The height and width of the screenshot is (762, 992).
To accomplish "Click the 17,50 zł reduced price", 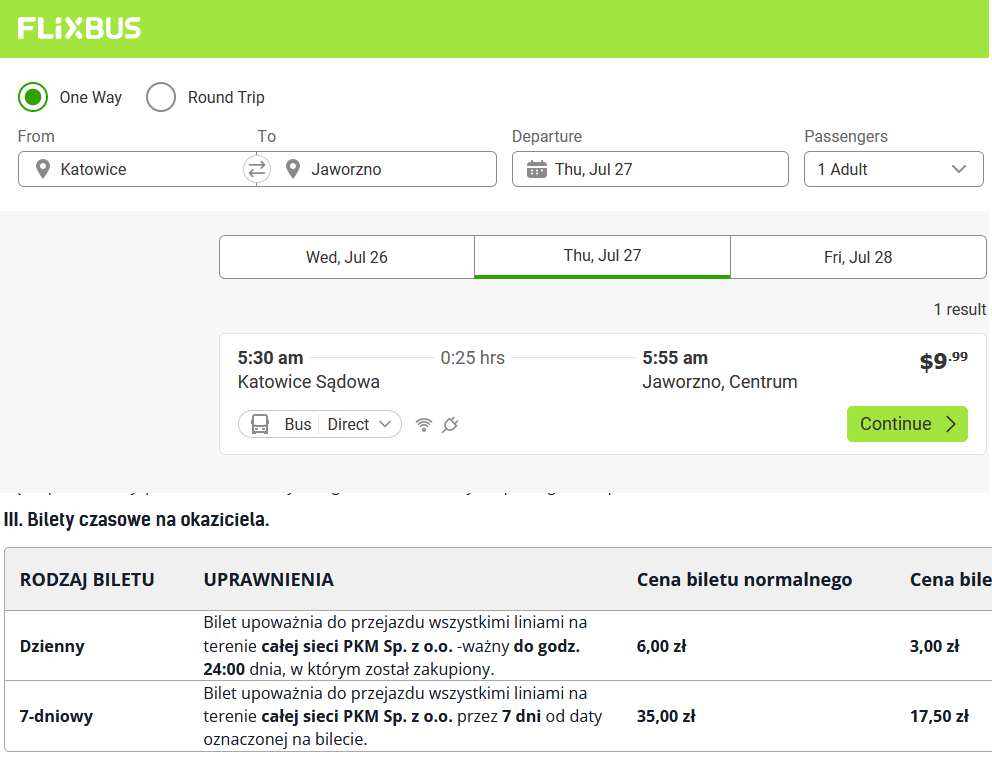I will (x=939, y=716).
